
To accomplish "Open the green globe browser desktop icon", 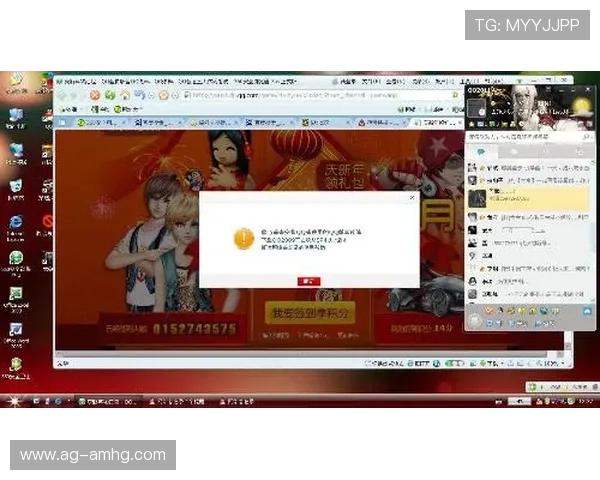I will 15,264.
